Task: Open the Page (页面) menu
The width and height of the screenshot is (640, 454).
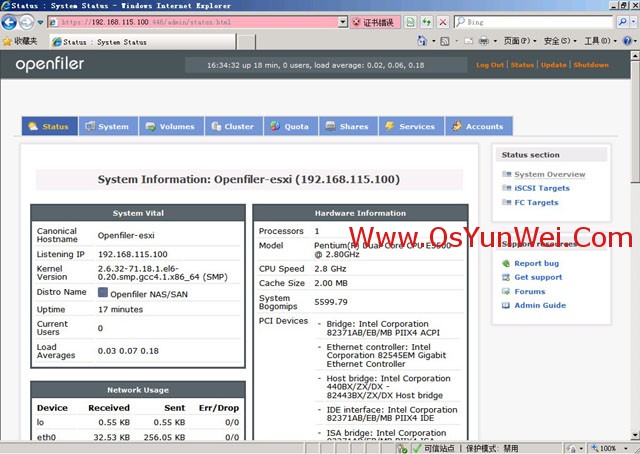Action: (520, 41)
